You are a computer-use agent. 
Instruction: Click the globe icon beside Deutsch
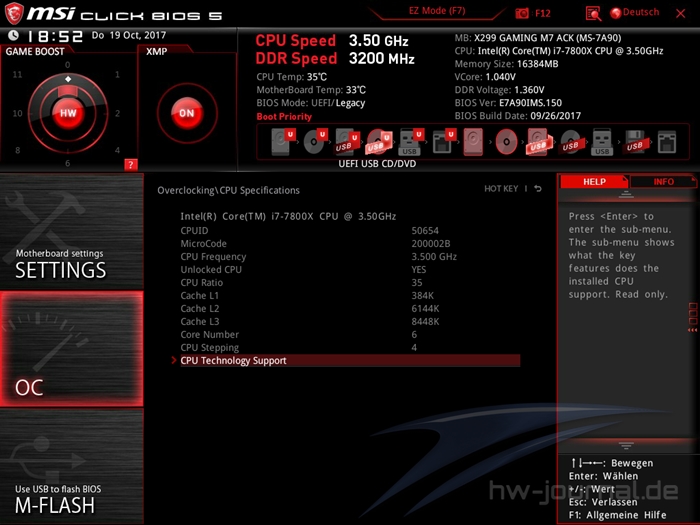[x=616, y=13]
